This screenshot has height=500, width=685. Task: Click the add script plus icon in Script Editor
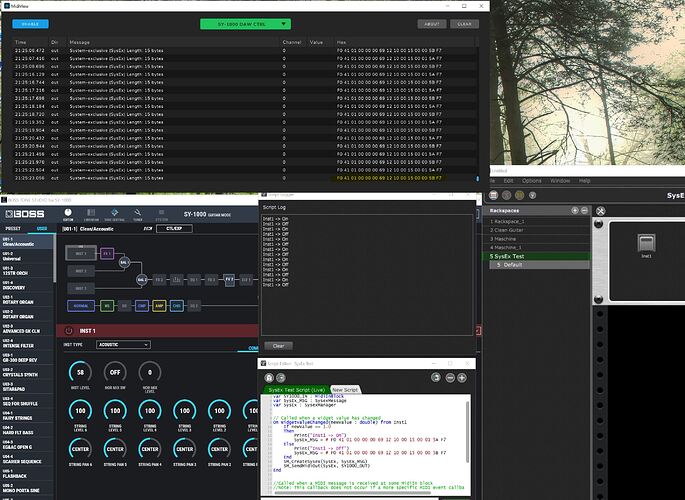pos(462,378)
